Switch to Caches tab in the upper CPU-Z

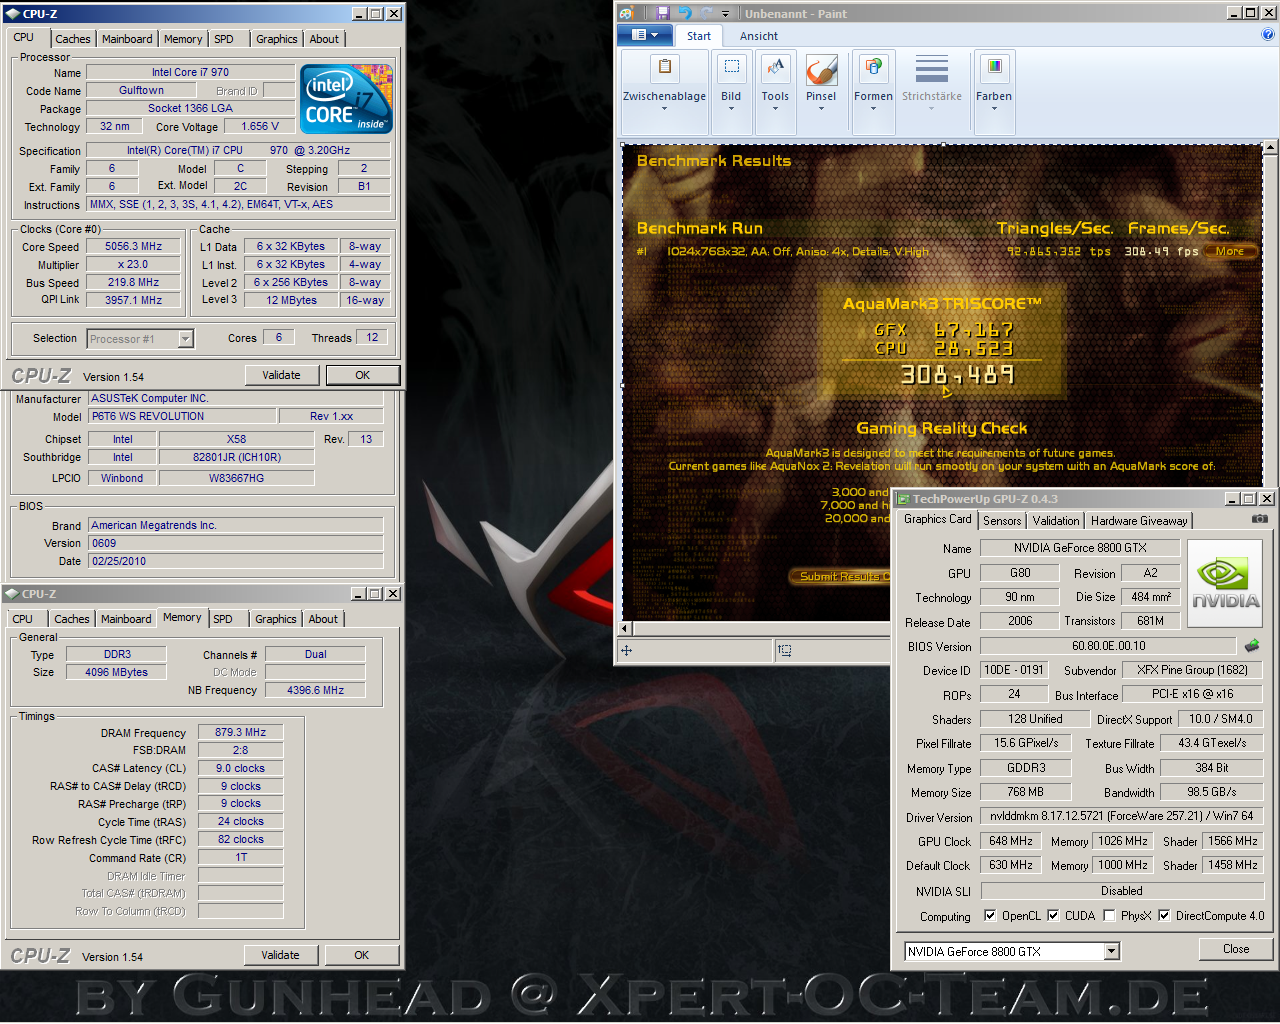click(x=73, y=39)
